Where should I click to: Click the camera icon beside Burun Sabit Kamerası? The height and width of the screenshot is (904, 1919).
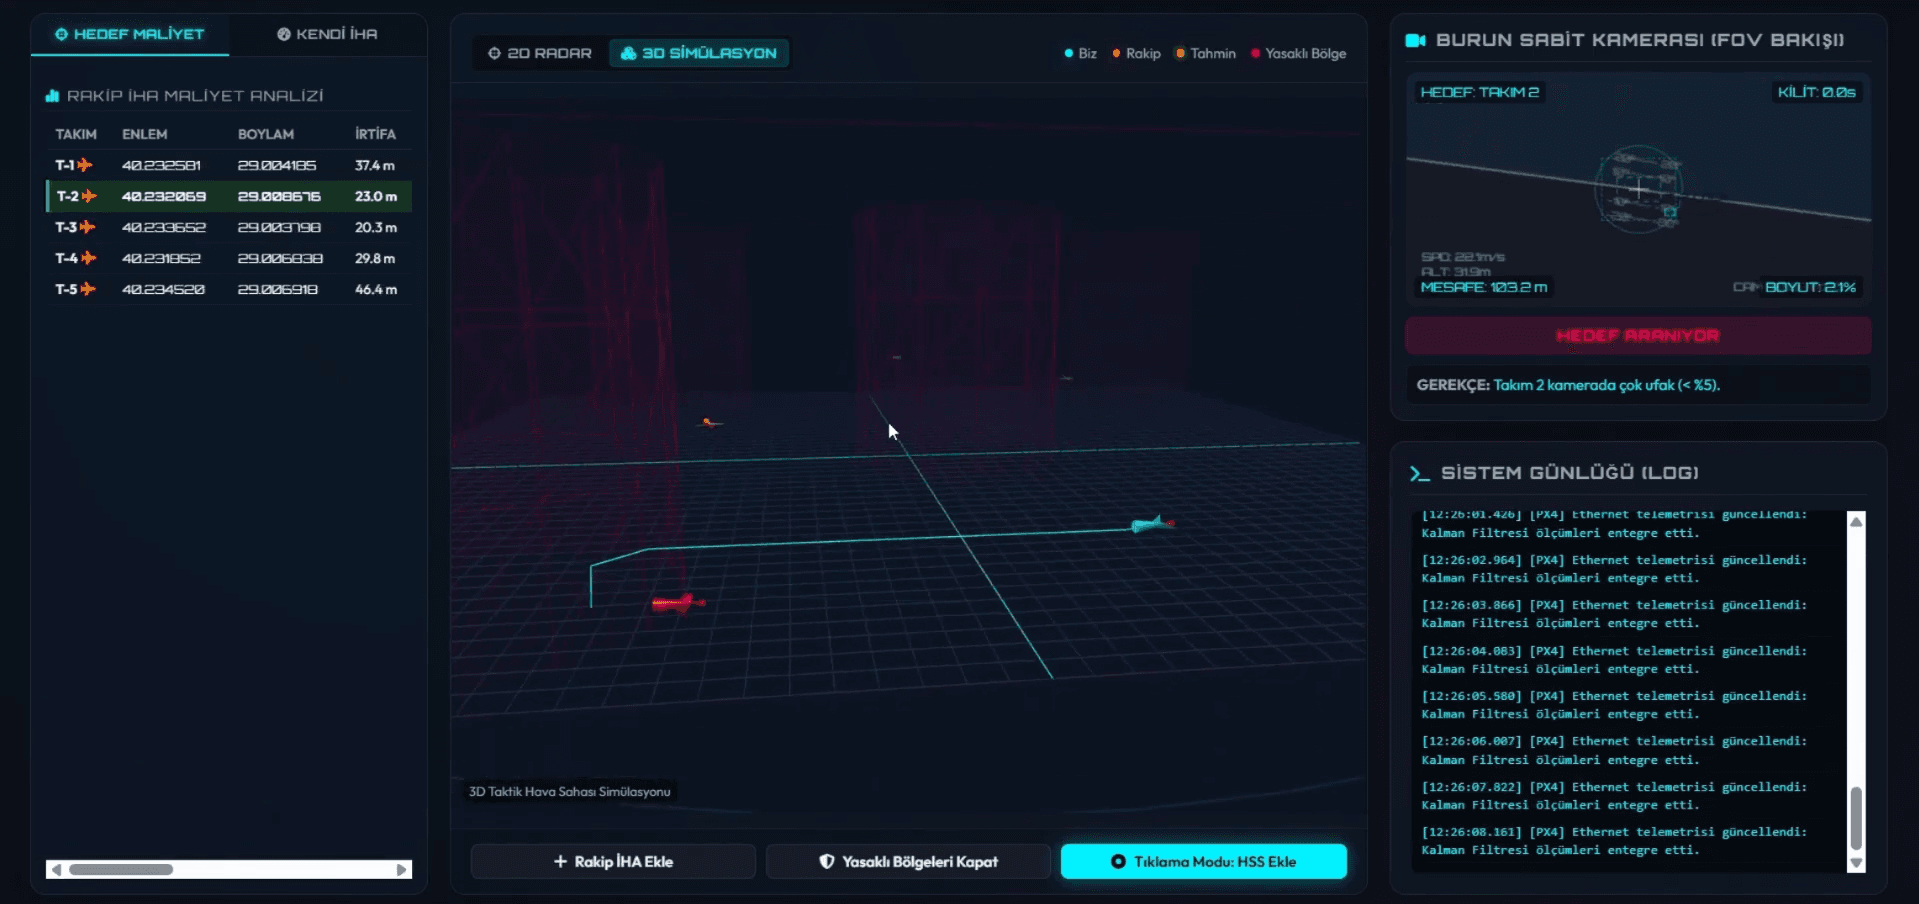(x=1415, y=40)
